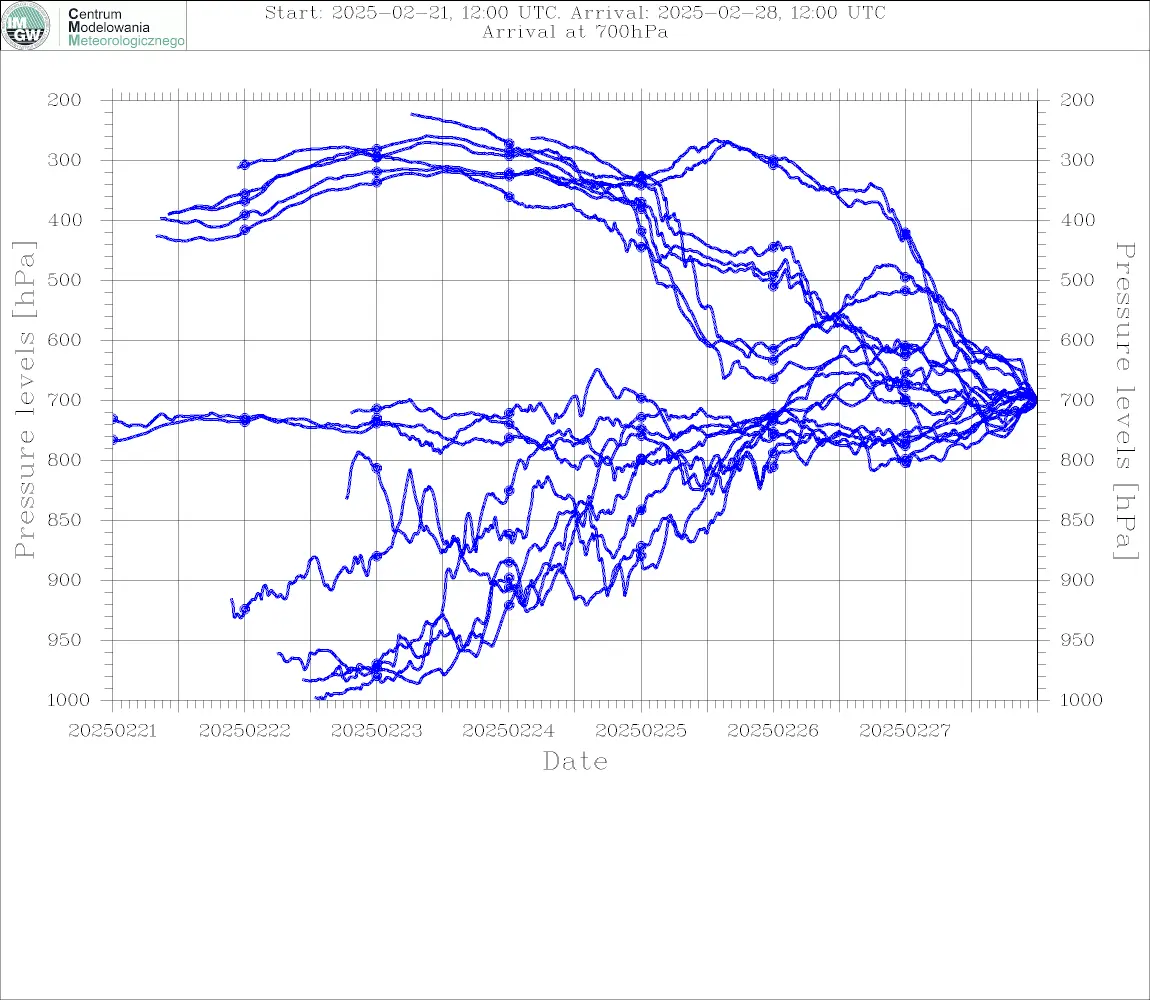This screenshot has height=1000, width=1150.
Task: Click the left axis 700 pressure label
Action: (x=64, y=400)
